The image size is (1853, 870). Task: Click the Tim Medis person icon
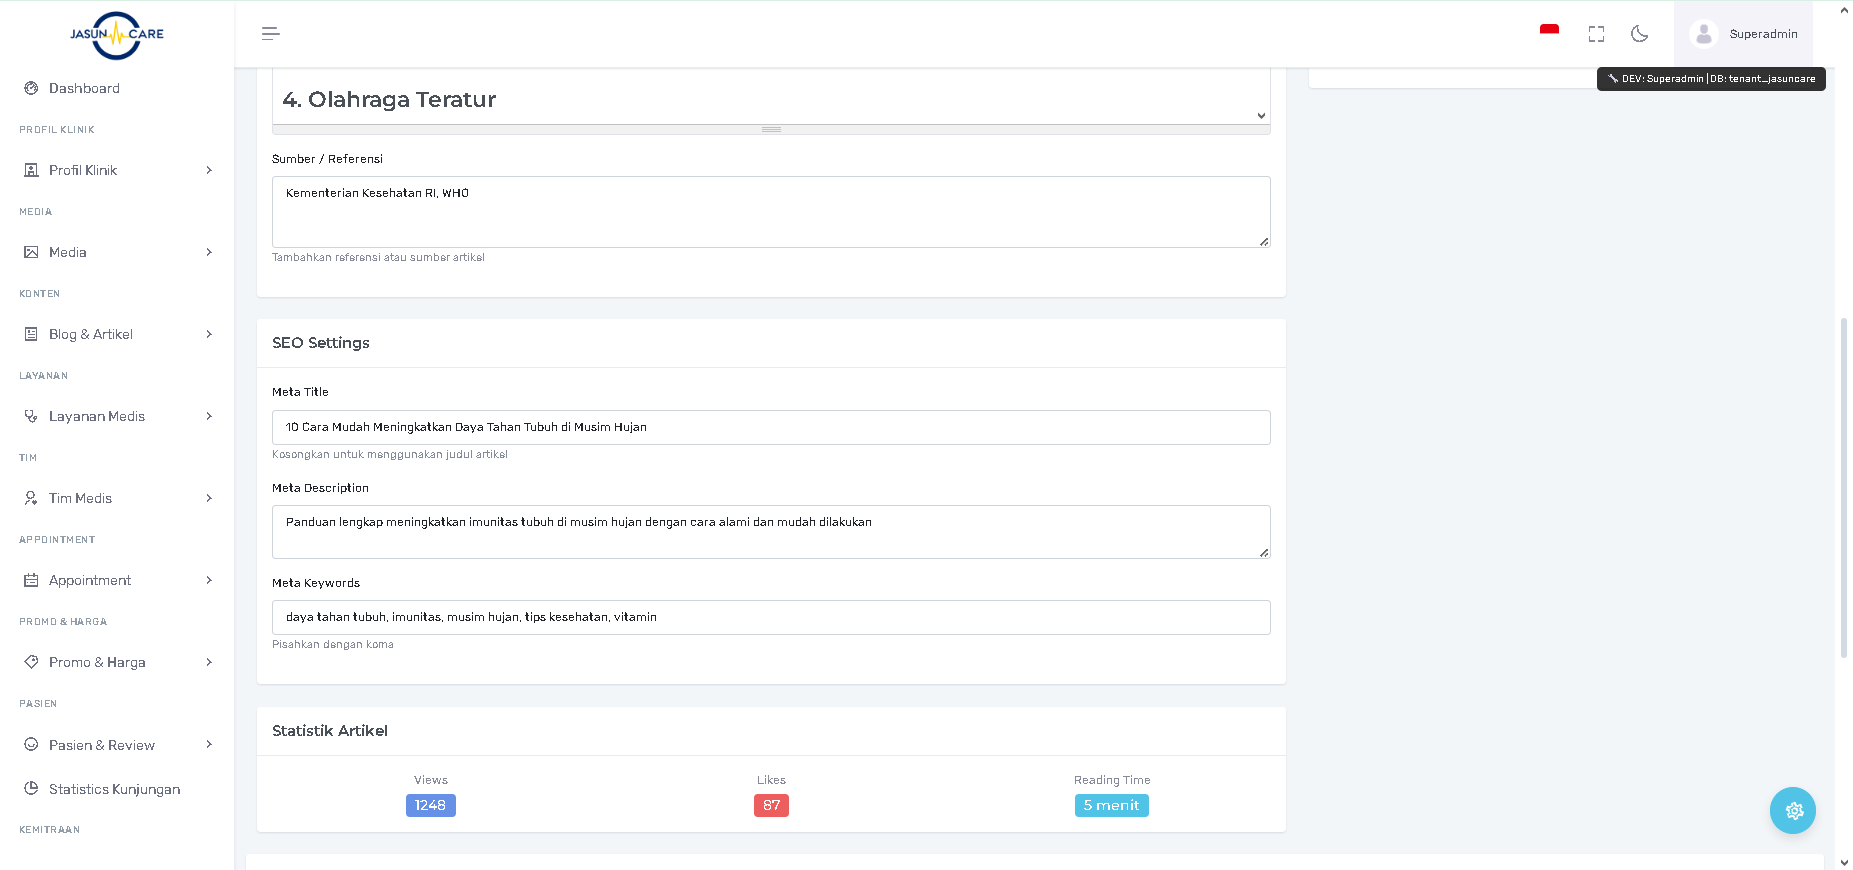point(31,498)
